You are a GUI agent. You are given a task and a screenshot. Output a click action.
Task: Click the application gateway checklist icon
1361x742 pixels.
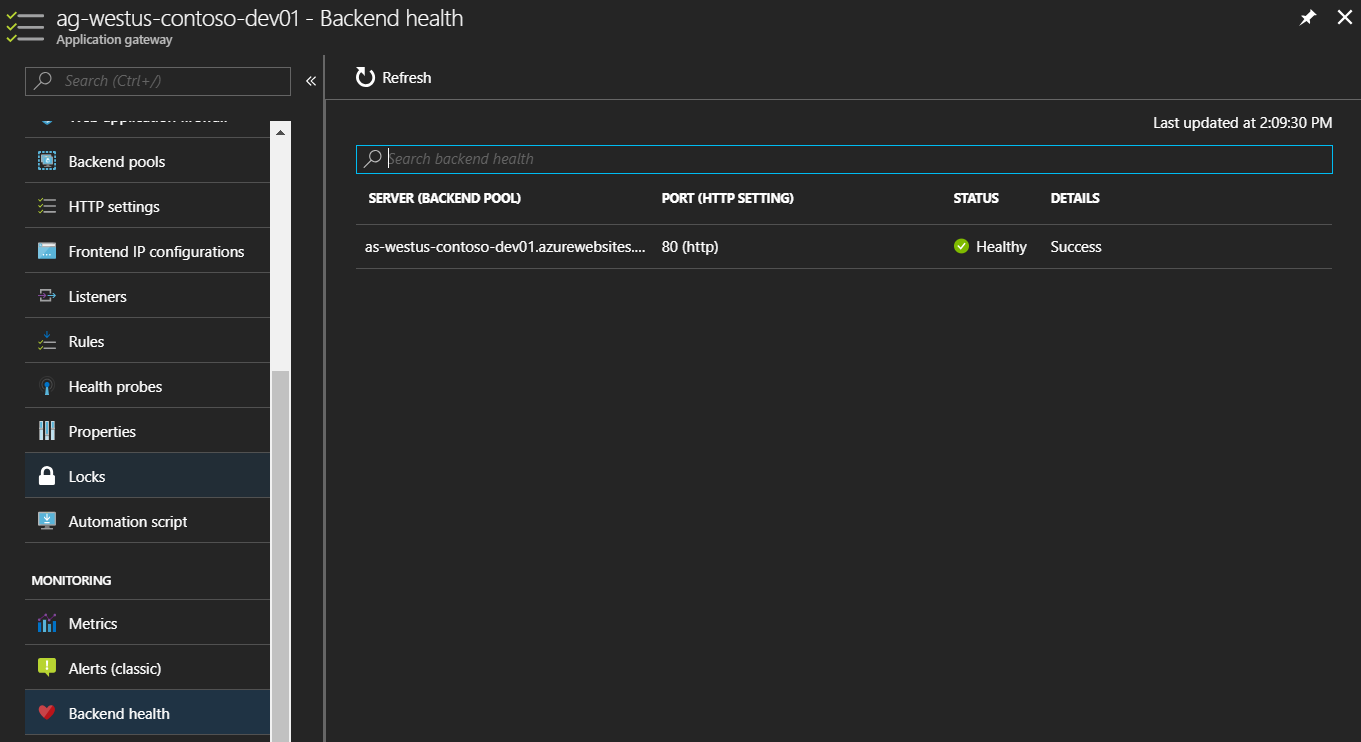pyautogui.click(x=25, y=27)
